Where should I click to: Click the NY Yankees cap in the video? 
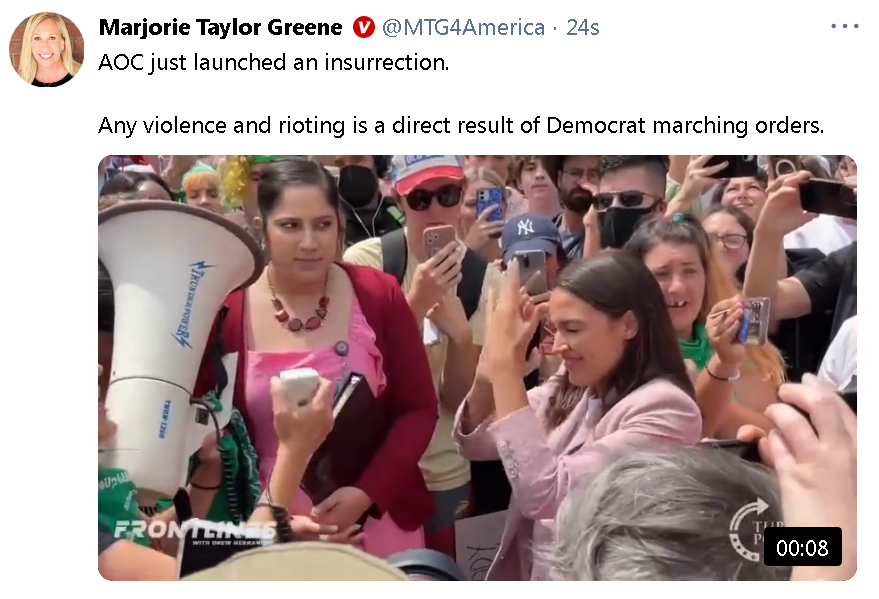[x=530, y=234]
